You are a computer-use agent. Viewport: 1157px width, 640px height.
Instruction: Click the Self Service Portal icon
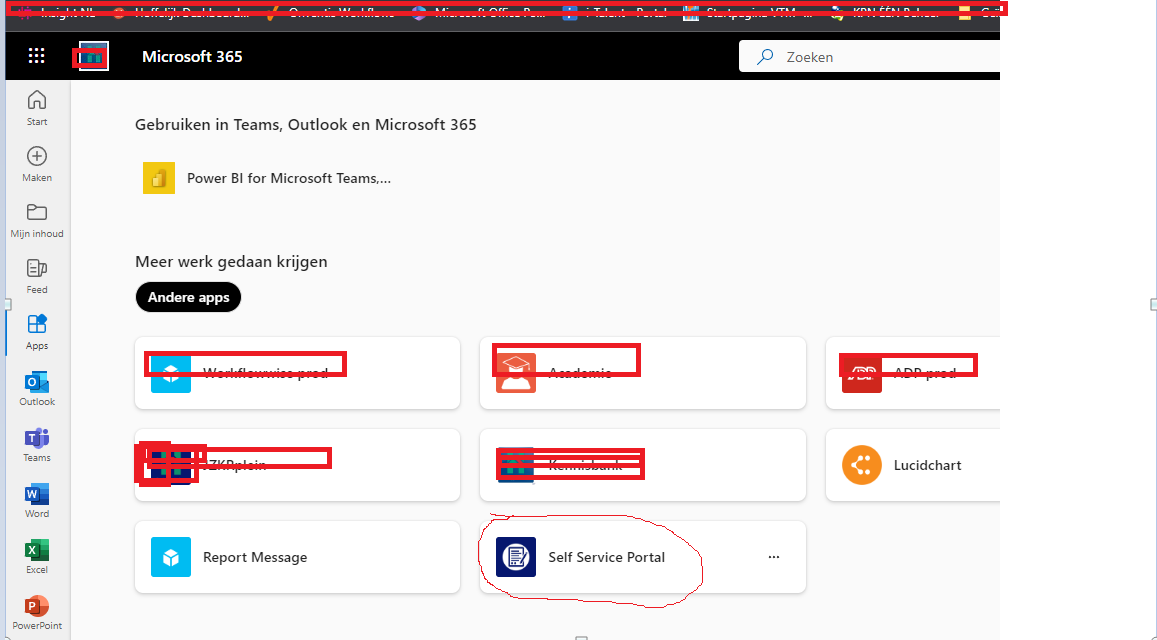(x=516, y=557)
